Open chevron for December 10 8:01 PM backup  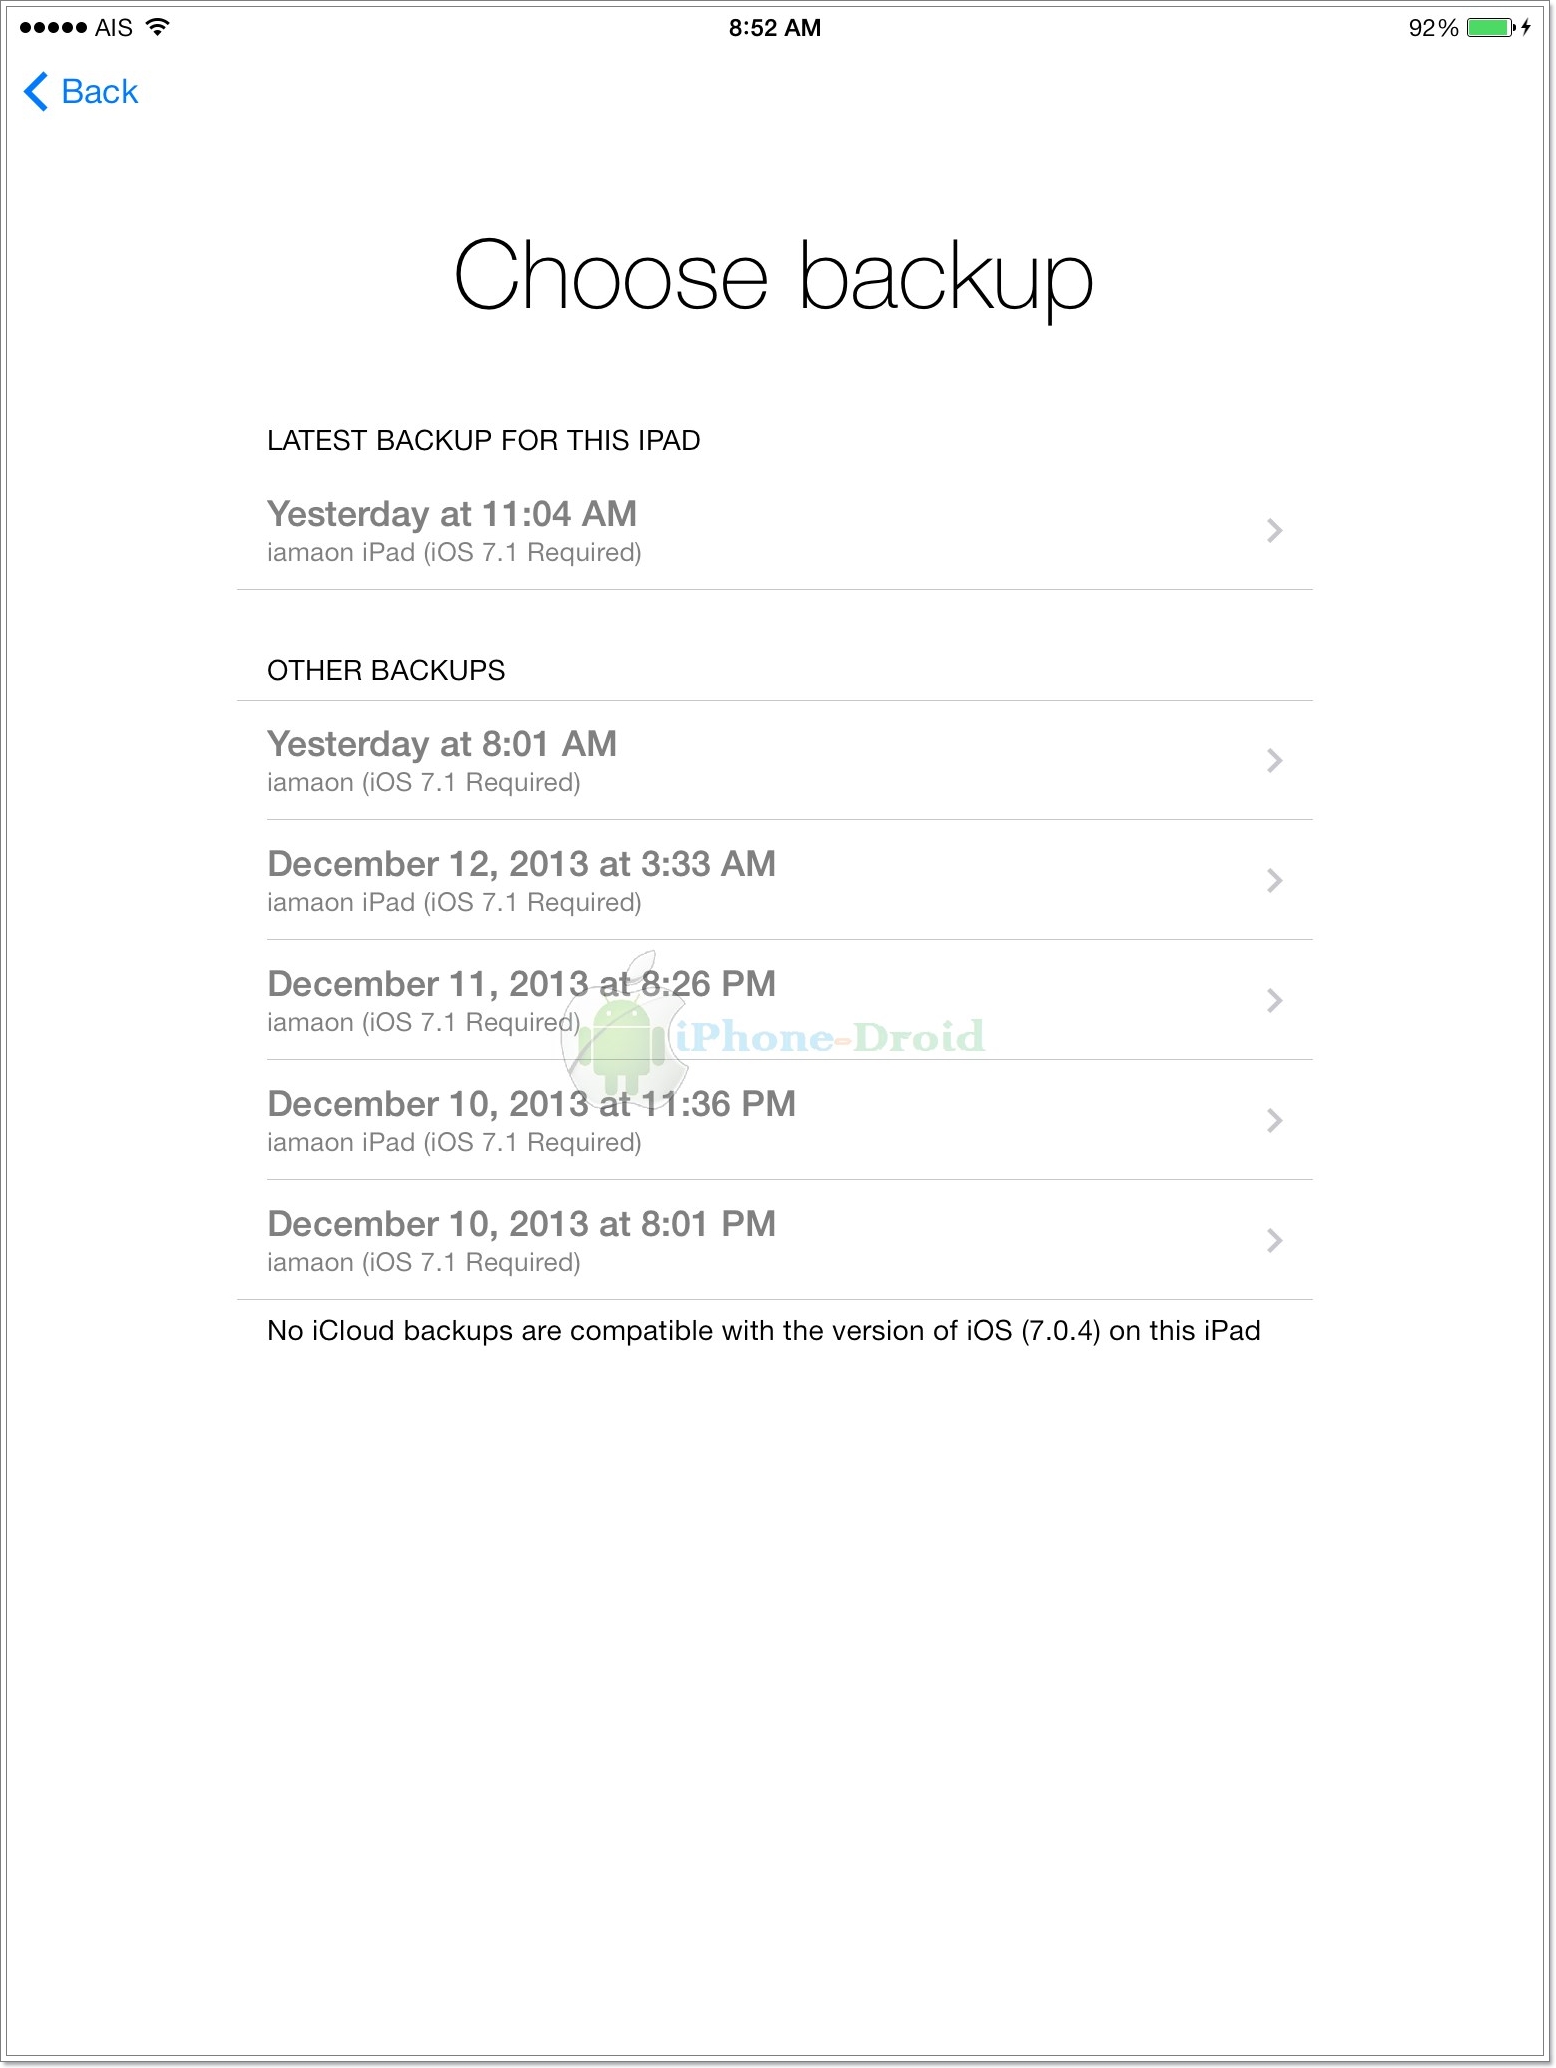(1274, 1241)
